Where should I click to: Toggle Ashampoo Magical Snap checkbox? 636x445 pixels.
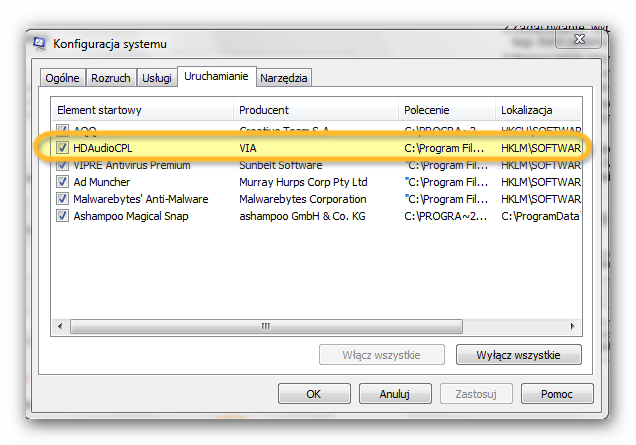click(x=62, y=216)
